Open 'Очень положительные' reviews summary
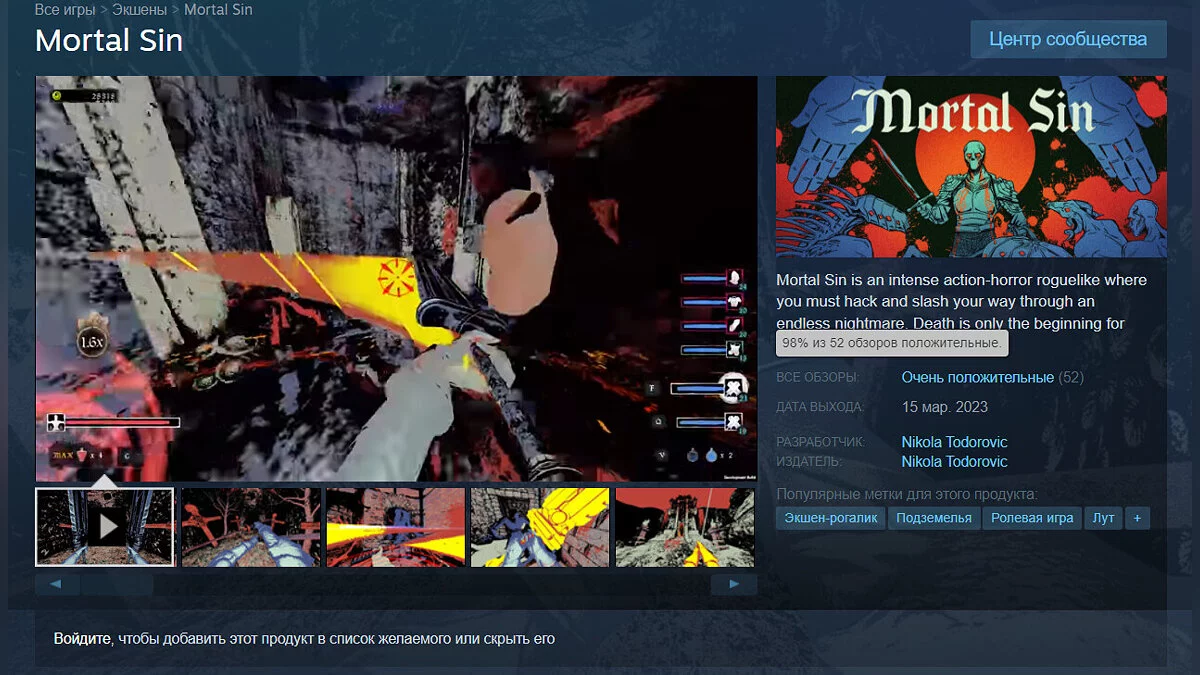This screenshot has width=1200, height=675. pyautogui.click(x=977, y=377)
